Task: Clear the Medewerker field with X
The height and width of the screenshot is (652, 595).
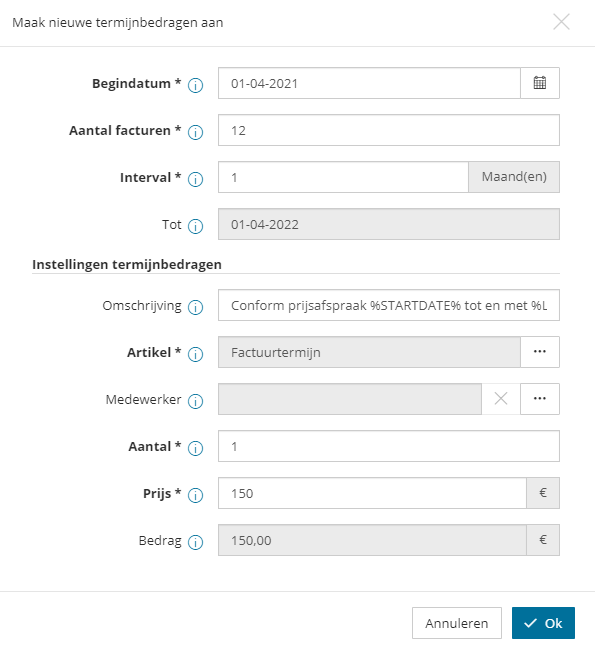Action: point(501,399)
